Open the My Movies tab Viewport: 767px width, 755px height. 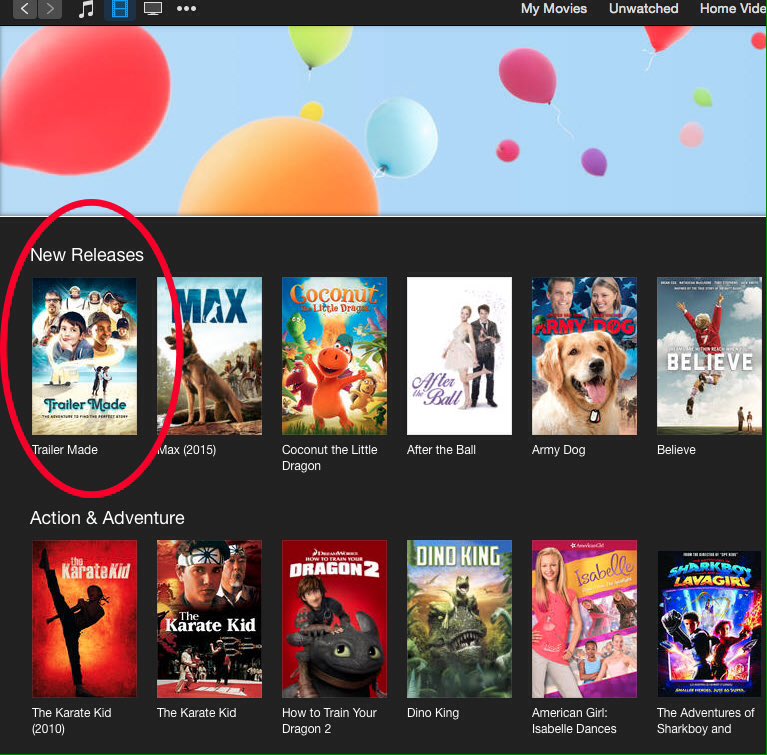[x=554, y=8]
